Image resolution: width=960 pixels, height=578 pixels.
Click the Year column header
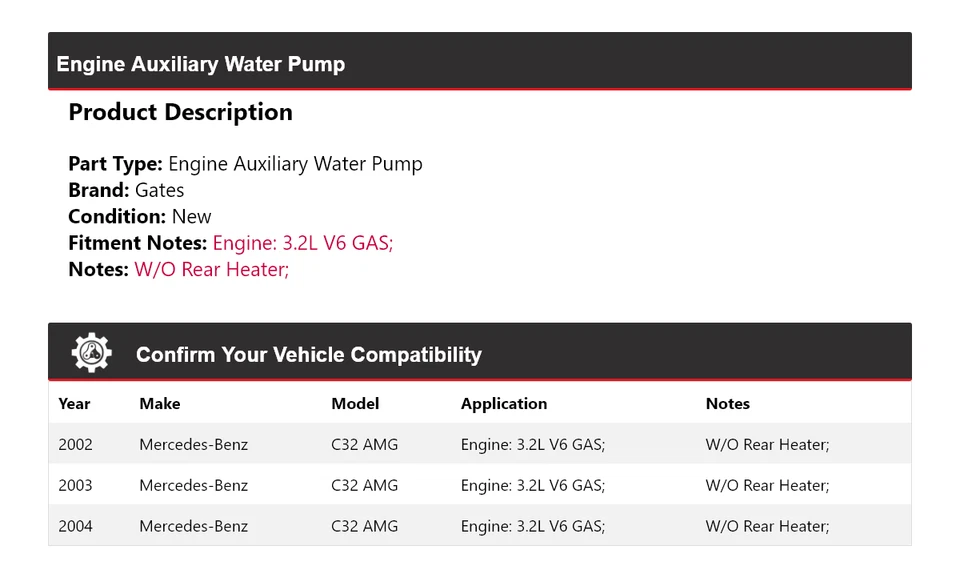[x=74, y=404]
